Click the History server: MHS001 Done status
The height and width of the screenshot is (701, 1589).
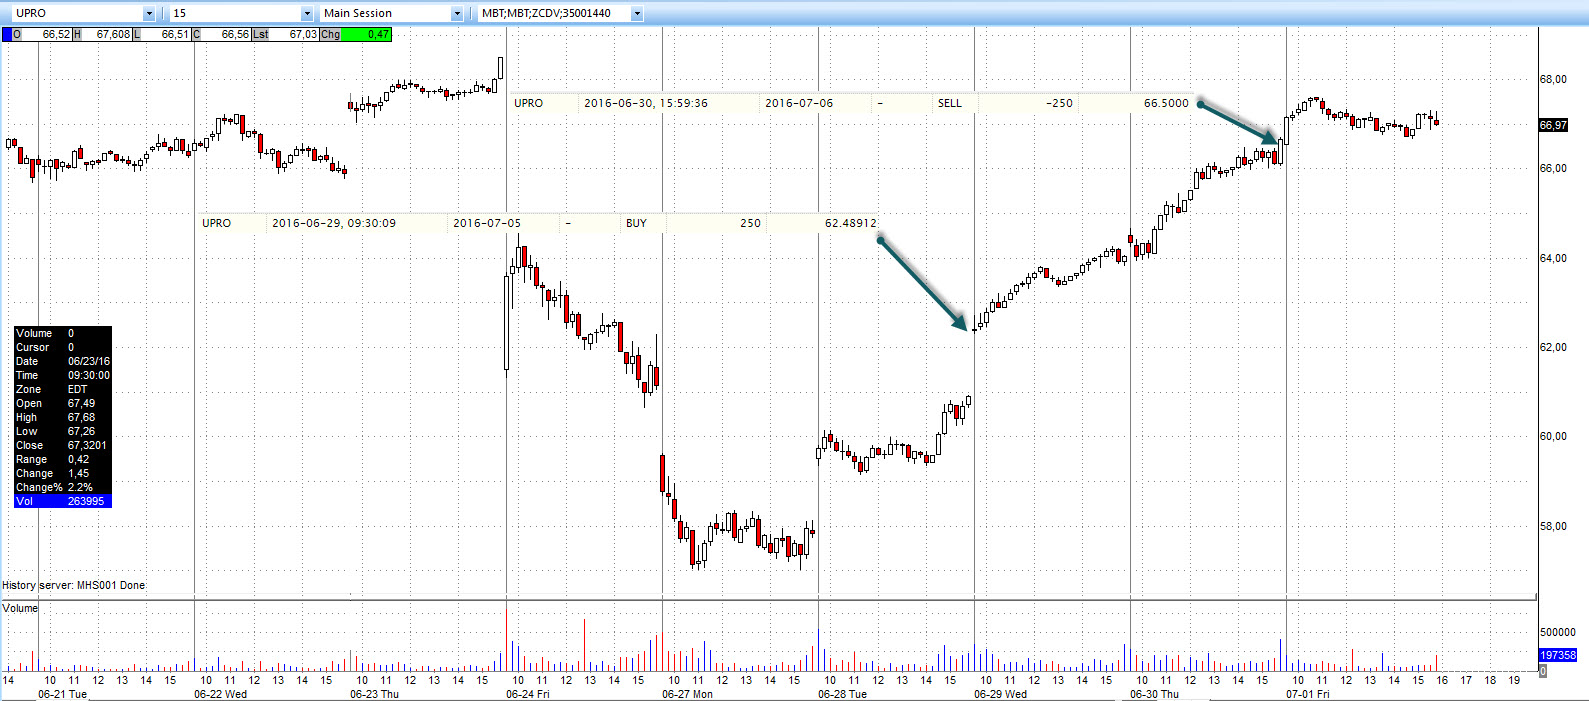73,585
